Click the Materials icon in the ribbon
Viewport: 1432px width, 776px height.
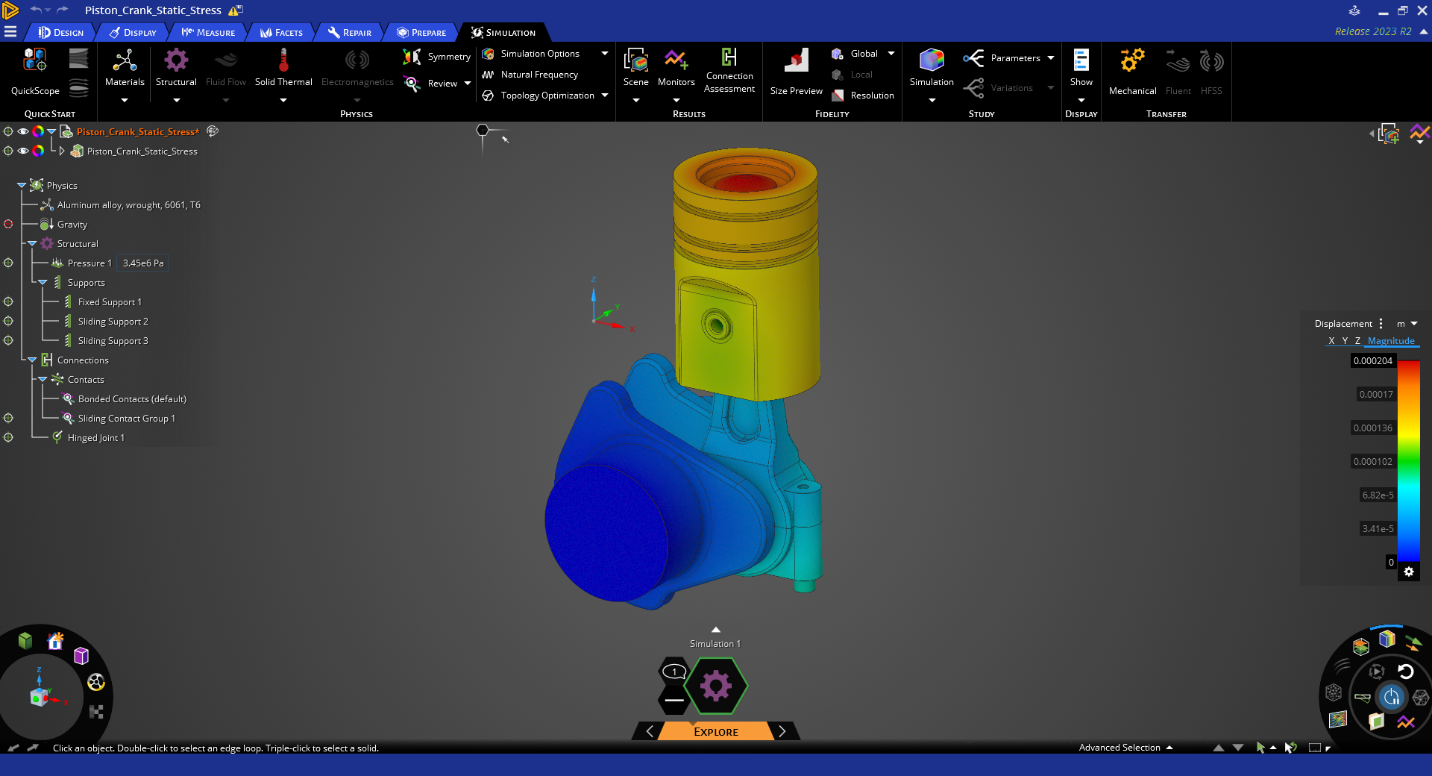click(124, 60)
